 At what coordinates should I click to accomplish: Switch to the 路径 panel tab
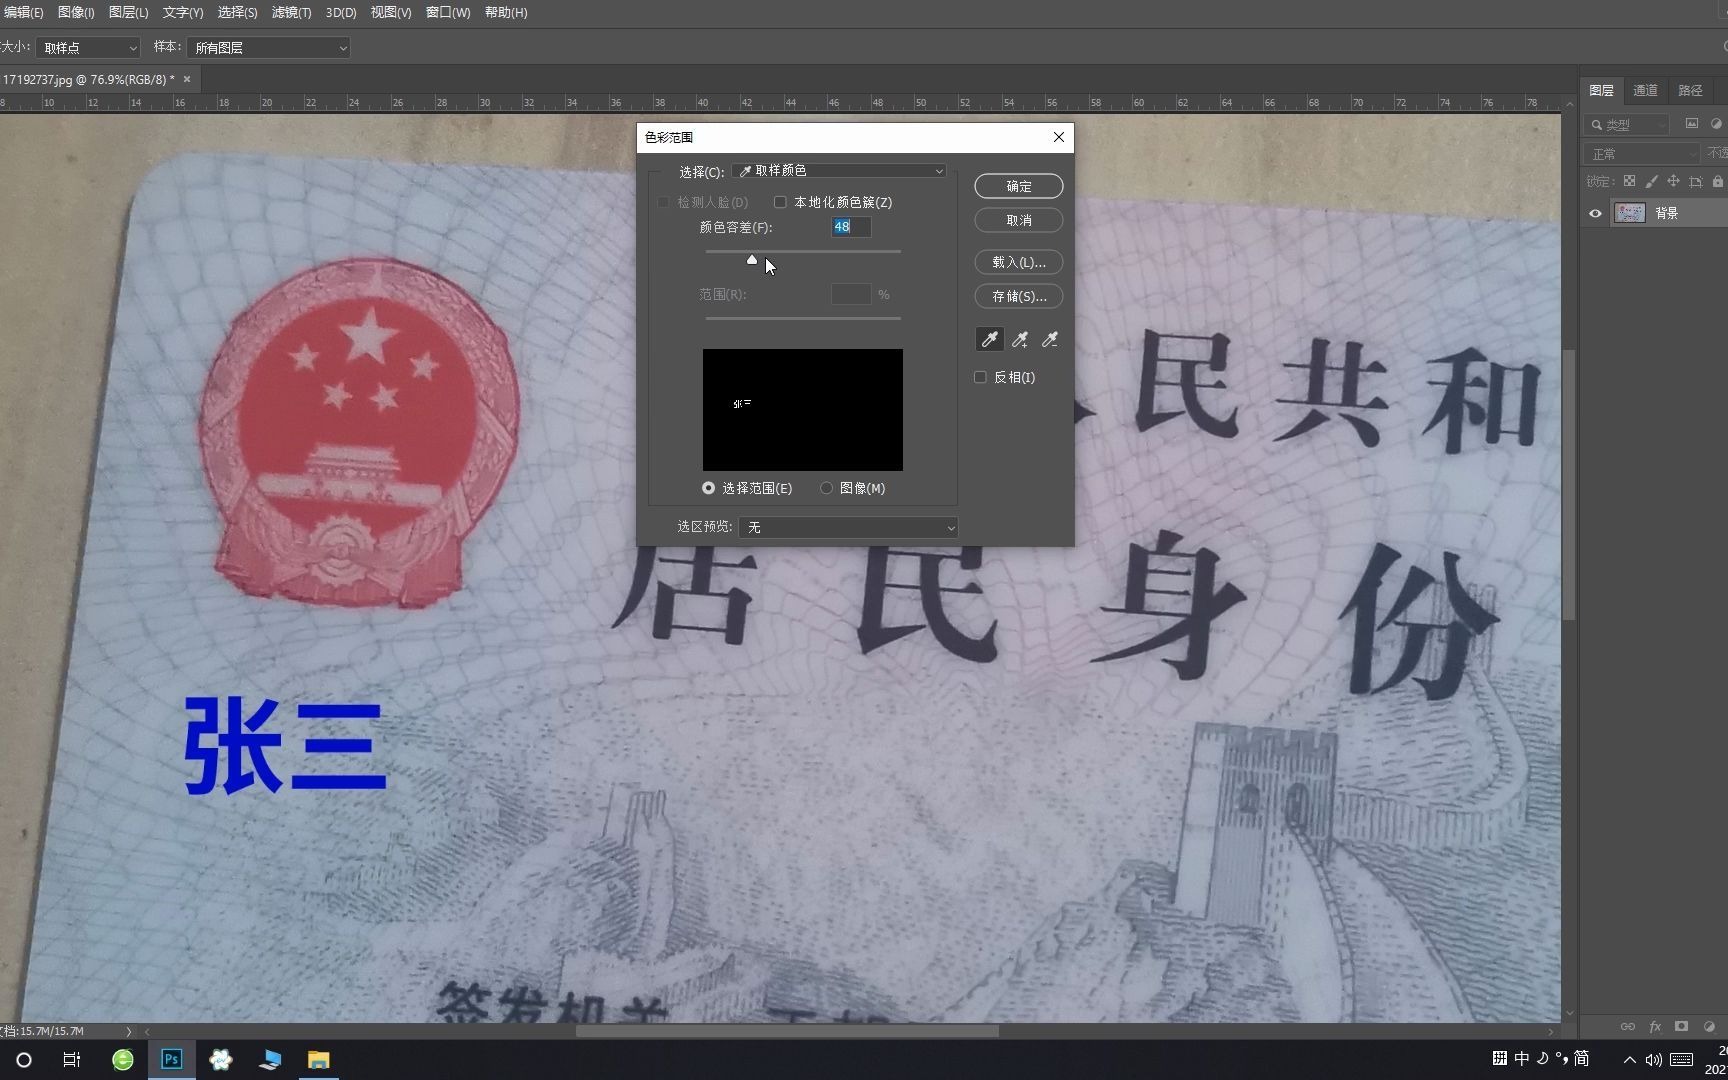pyautogui.click(x=1690, y=90)
